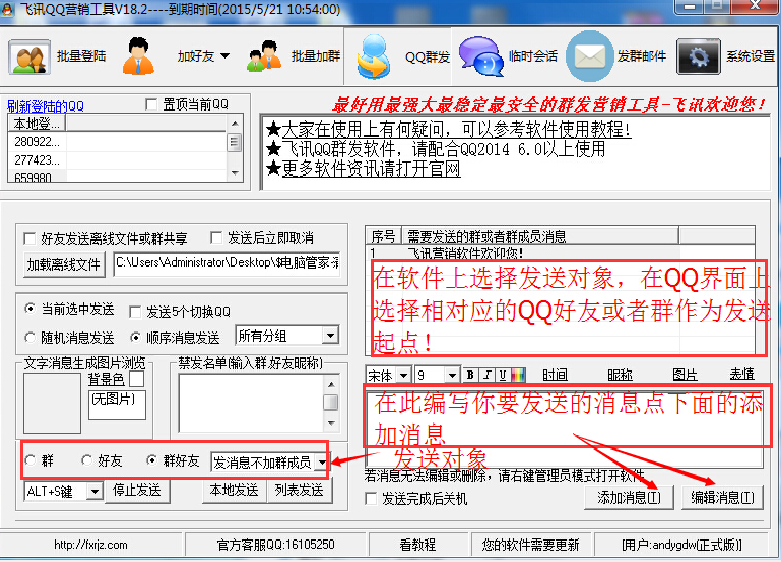The height and width of the screenshot is (562, 781).
Task: Click the QQ list scrollbar down arrow
Action: pos(235,173)
